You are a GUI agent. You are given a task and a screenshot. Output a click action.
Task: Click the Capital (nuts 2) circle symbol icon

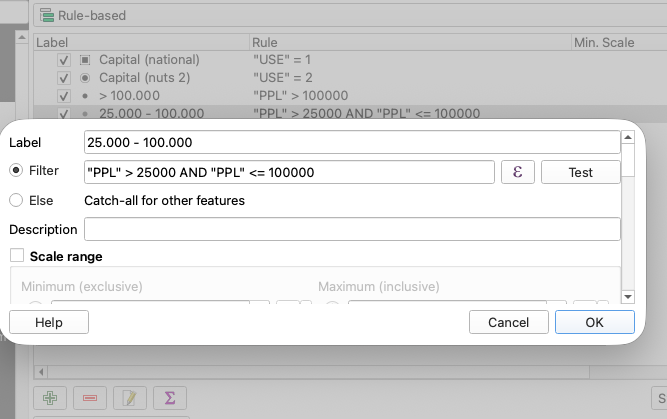click(x=85, y=78)
